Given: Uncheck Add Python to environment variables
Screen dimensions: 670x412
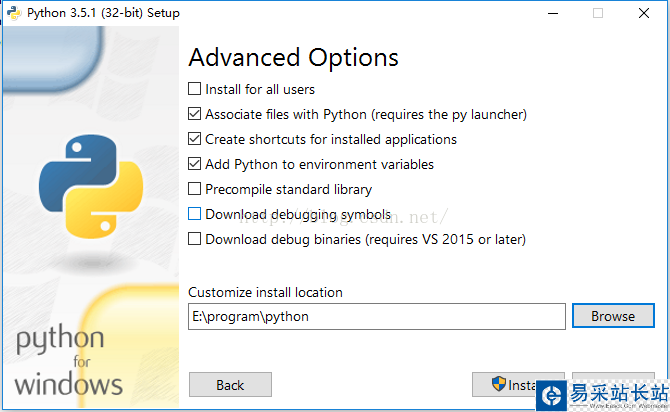Looking at the screenshot, I should coord(194,164).
